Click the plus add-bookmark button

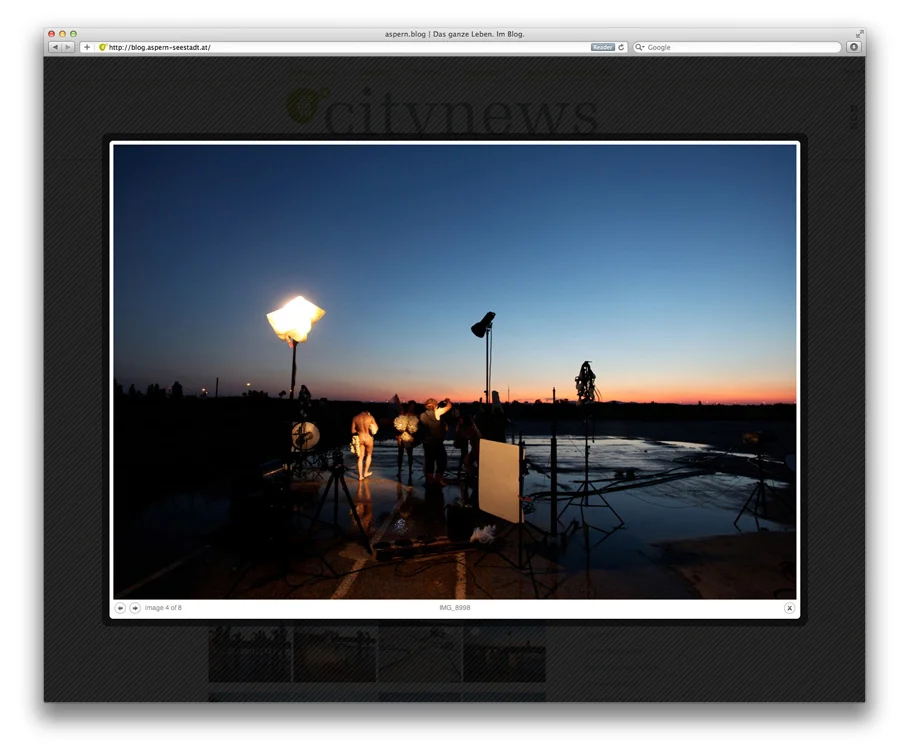87,47
